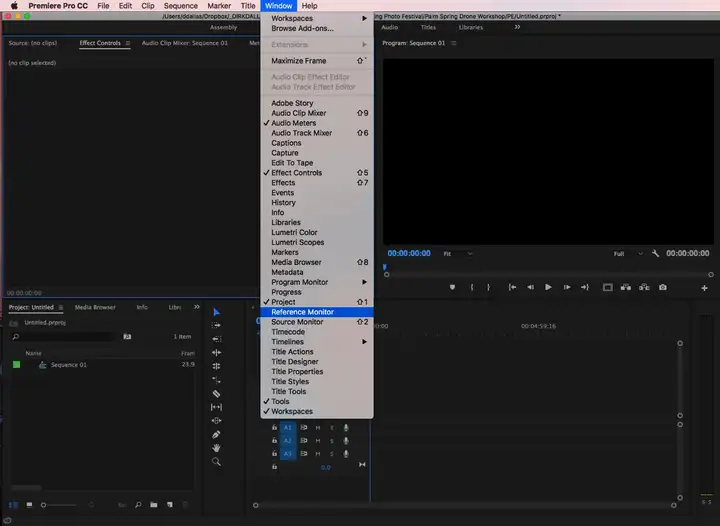Toggle lock on audio track A3
Image resolution: width=720 pixels, height=526 pixels.
pos(274,453)
